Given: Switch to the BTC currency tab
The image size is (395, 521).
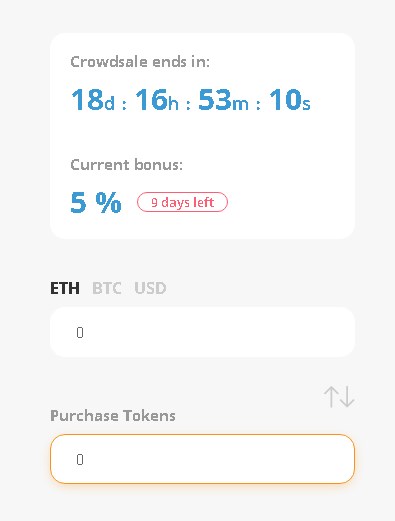Looking at the screenshot, I should pos(107,288).
